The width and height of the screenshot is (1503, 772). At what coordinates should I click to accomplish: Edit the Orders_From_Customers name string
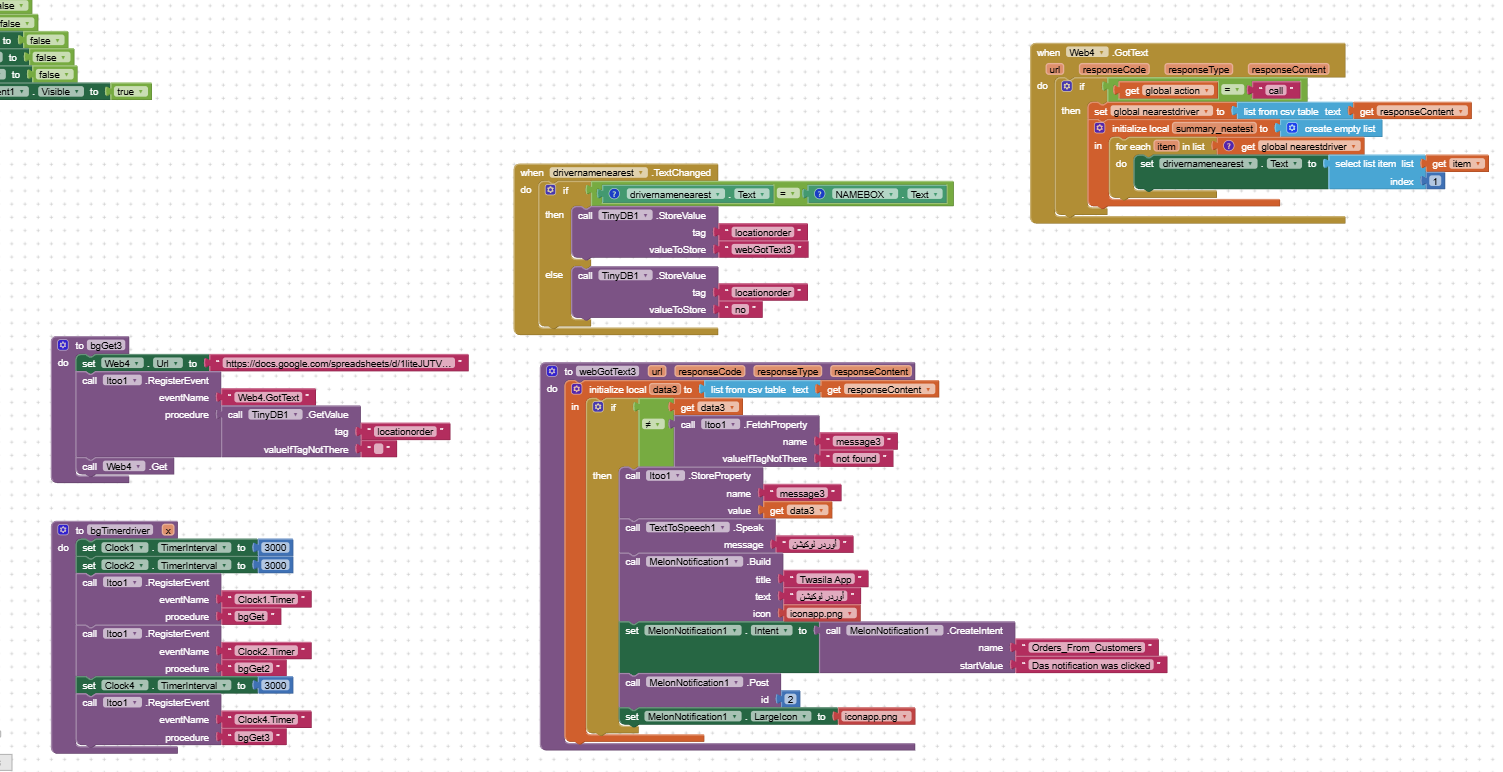pos(1089,648)
